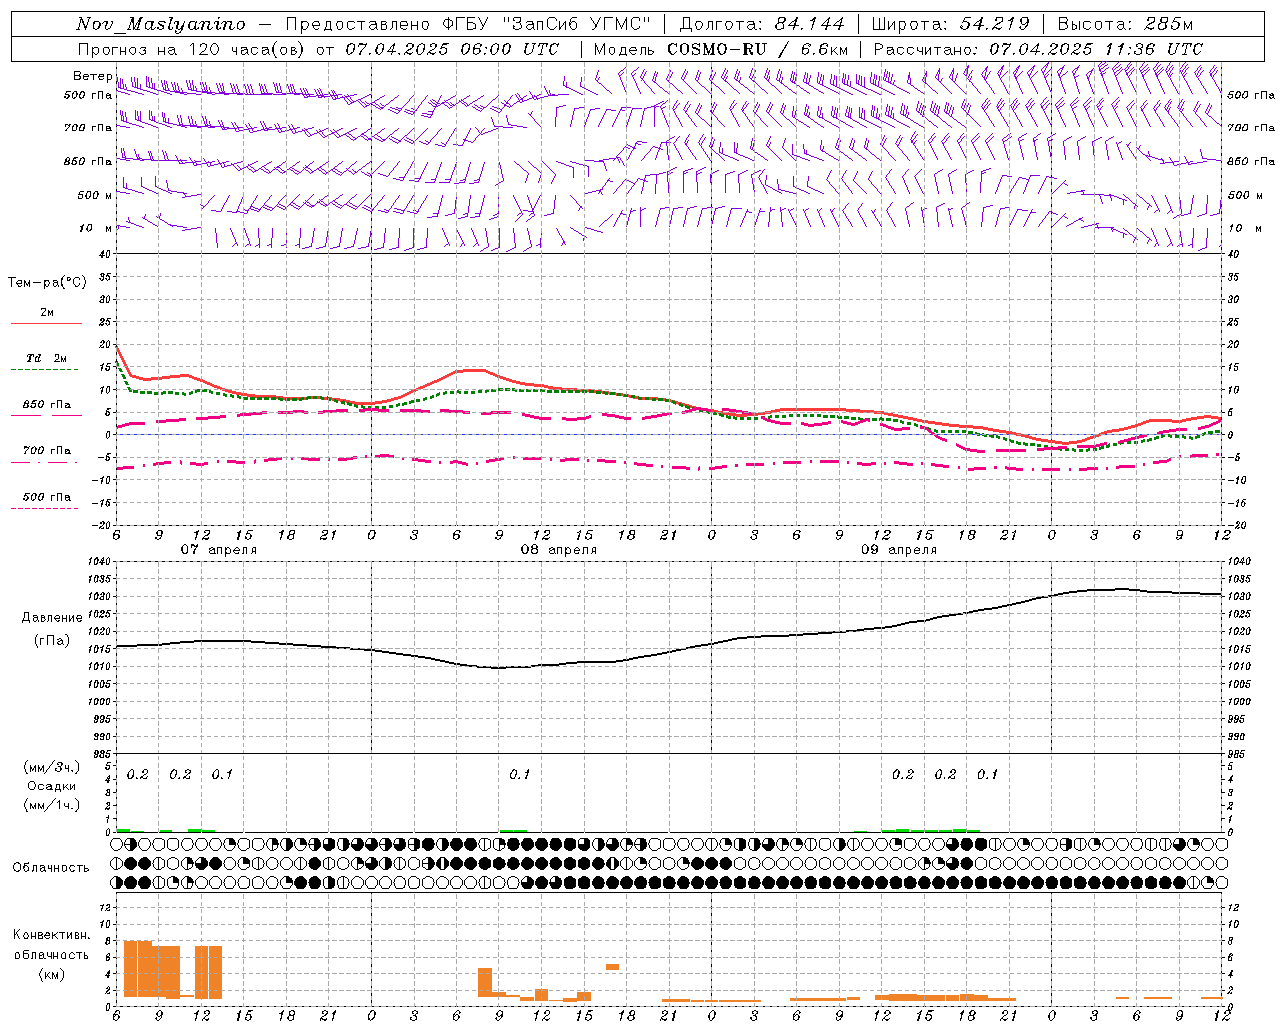The height and width of the screenshot is (1024, 1280).
Task: Click the Конвективн. convective cloud label
Action: [52, 935]
